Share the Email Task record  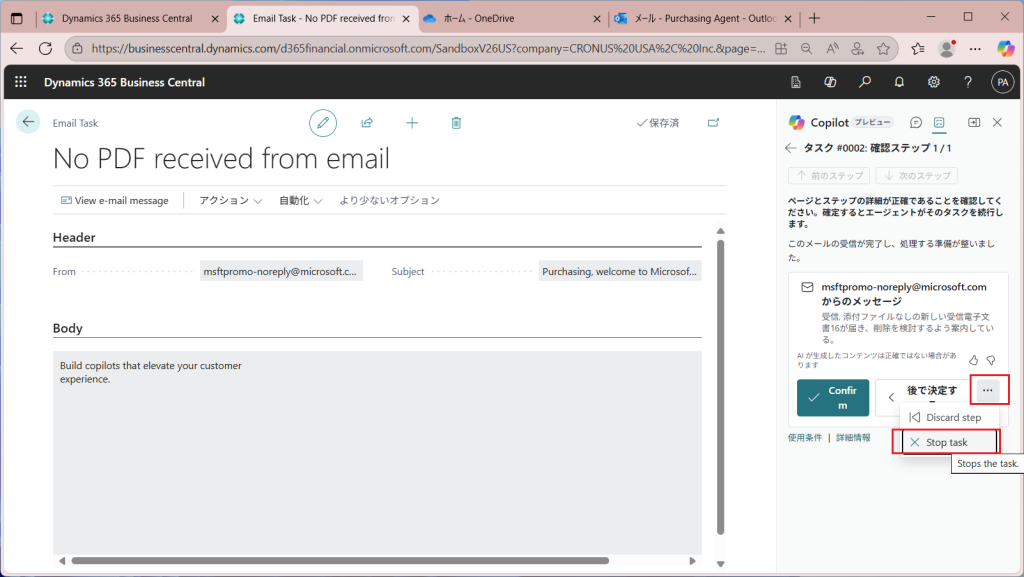[x=367, y=123]
